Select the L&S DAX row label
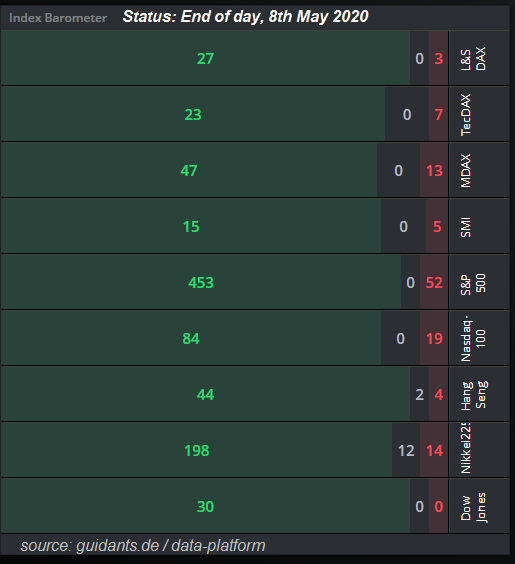Viewport: 515px width, 564px height. point(473,59)
